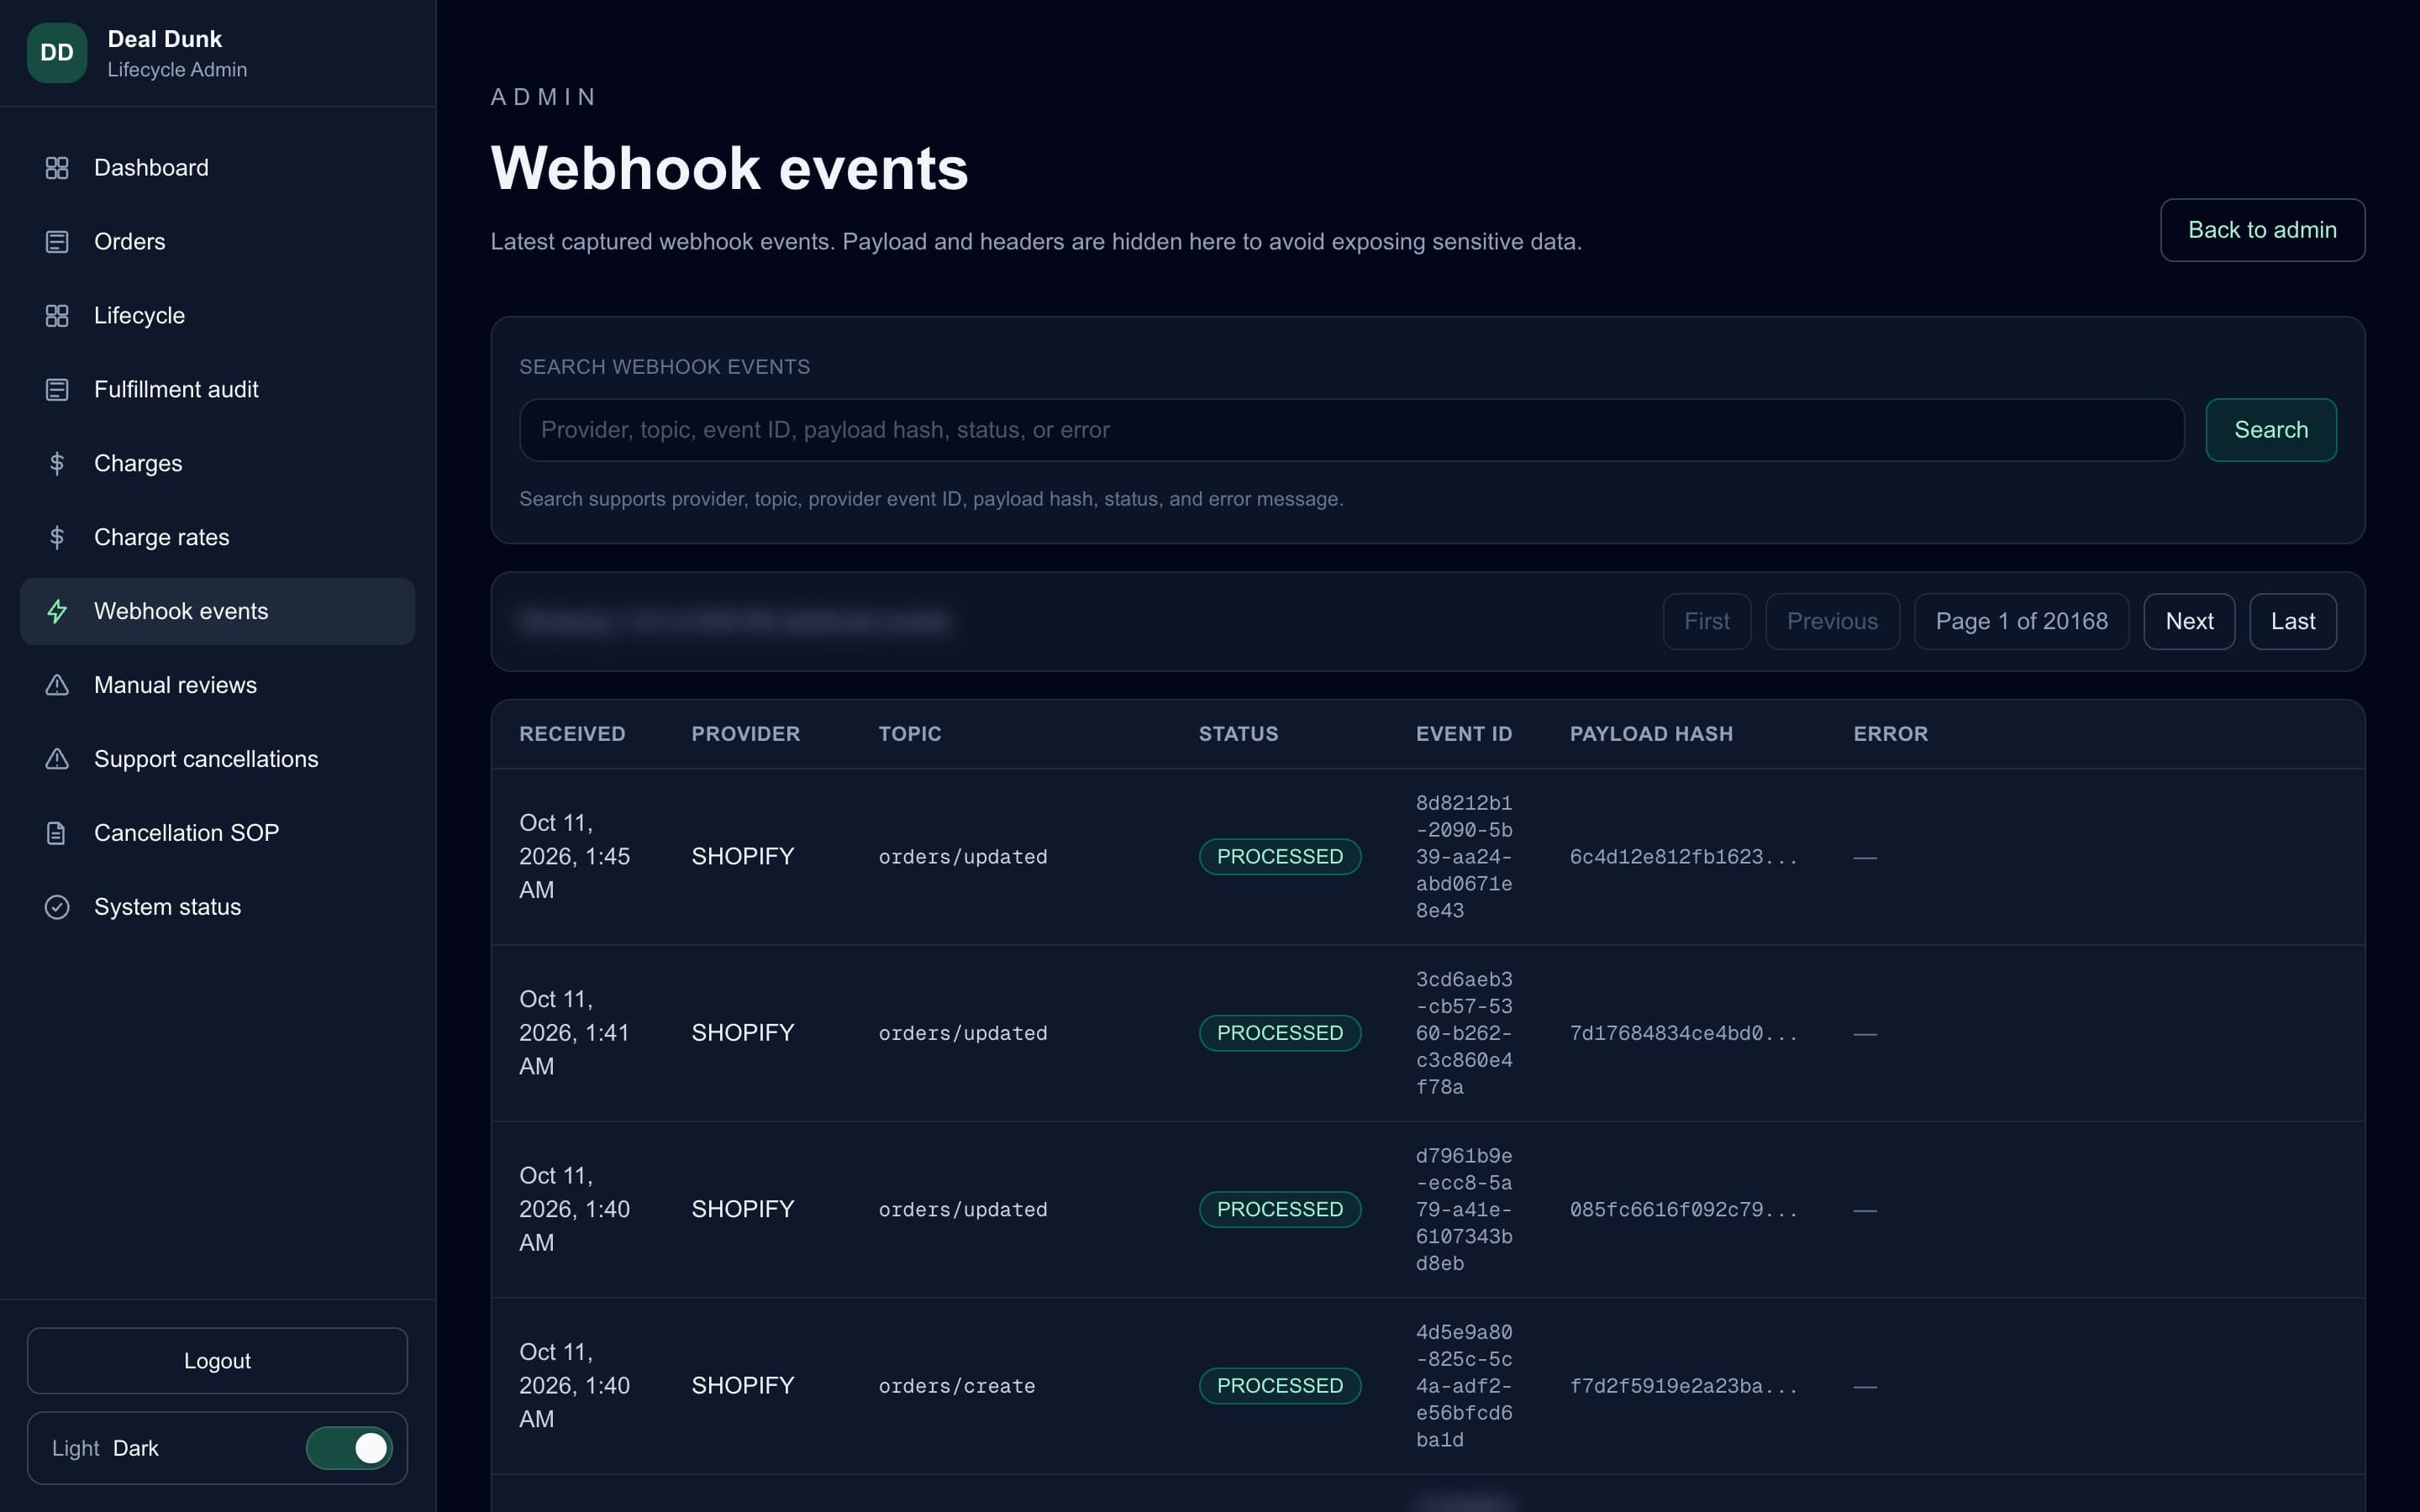This screenshot has width=2420, height=1512.
Task: Click payload hash 7d17684834ce4bd0...
Action: [x=1683, y=1034]
